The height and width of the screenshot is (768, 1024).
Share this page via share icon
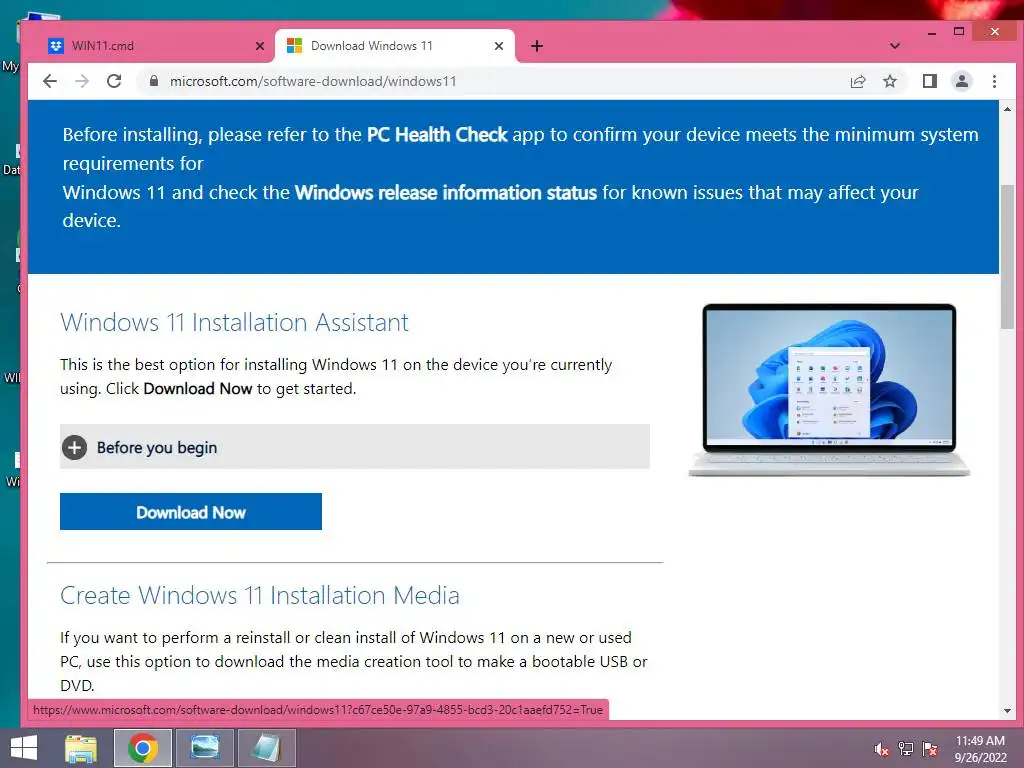click(857, 81)
